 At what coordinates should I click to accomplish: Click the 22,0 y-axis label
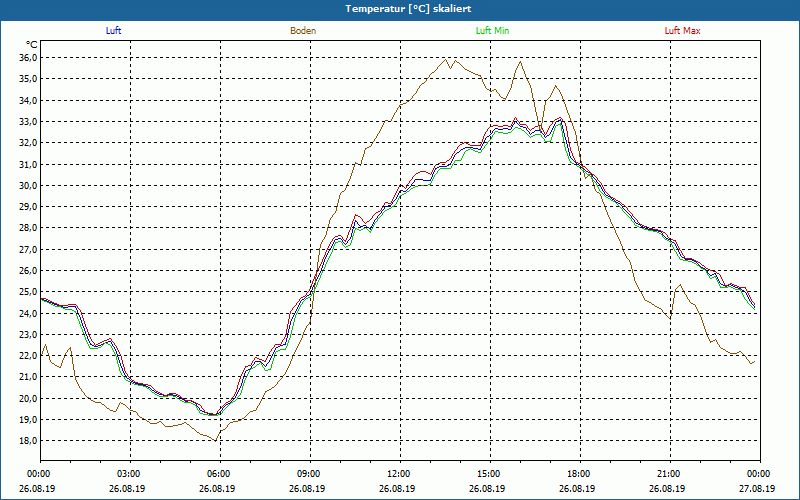[29, 355]
